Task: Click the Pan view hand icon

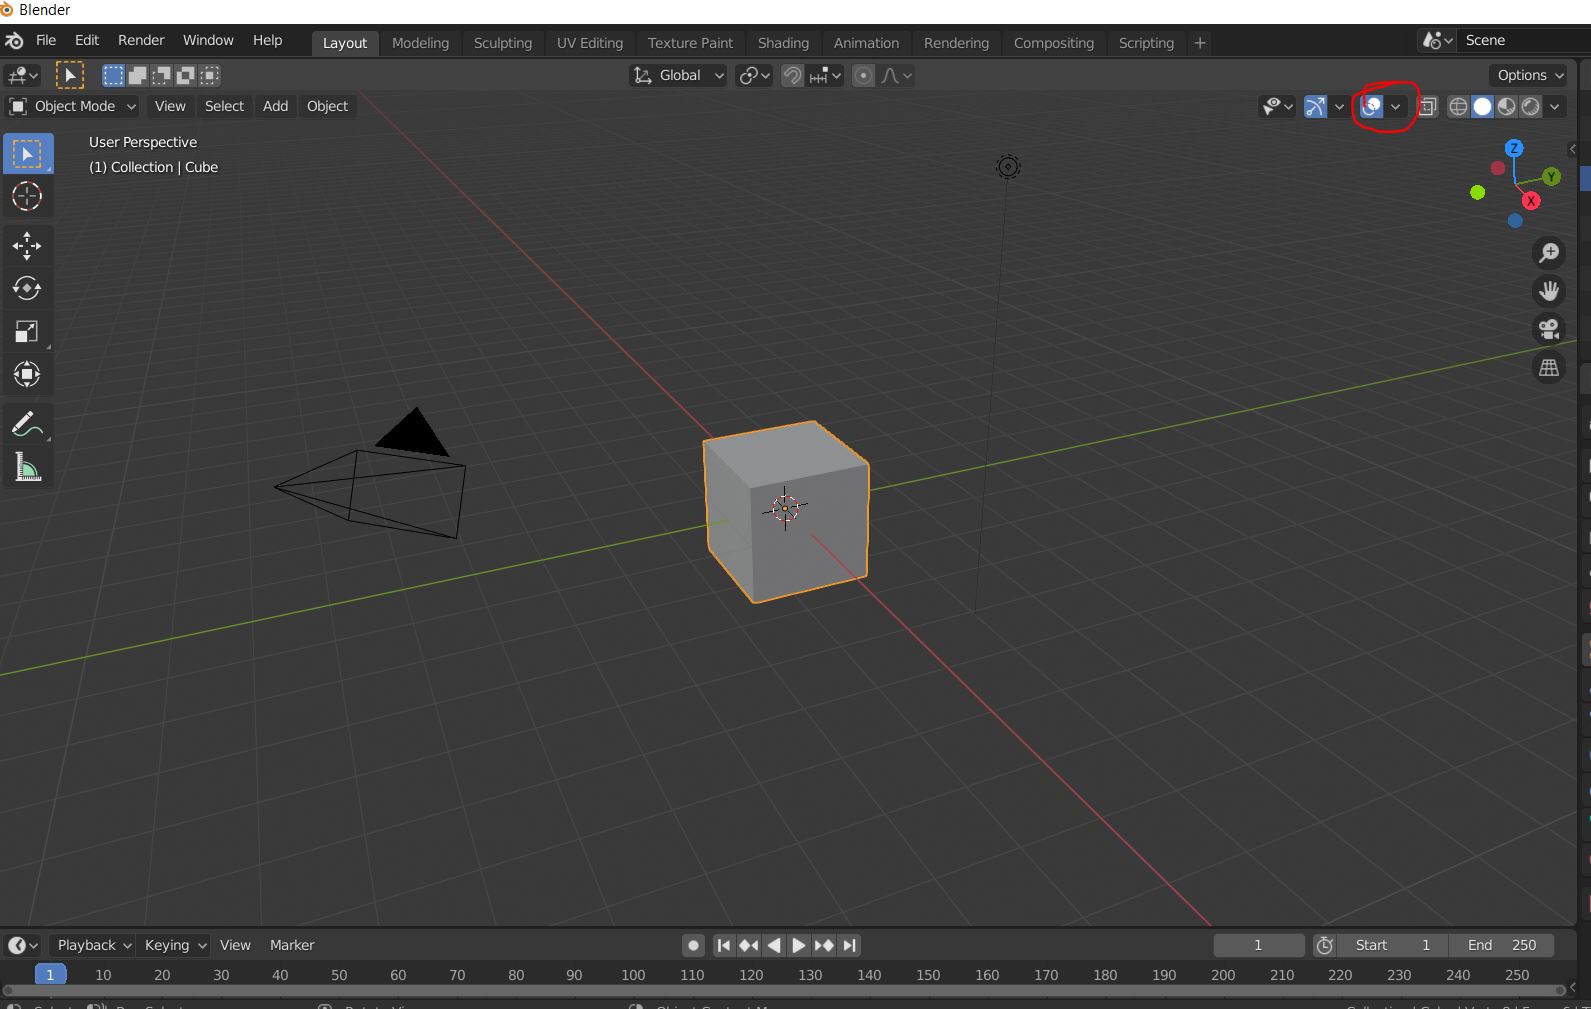Action: coord(1549,290)
